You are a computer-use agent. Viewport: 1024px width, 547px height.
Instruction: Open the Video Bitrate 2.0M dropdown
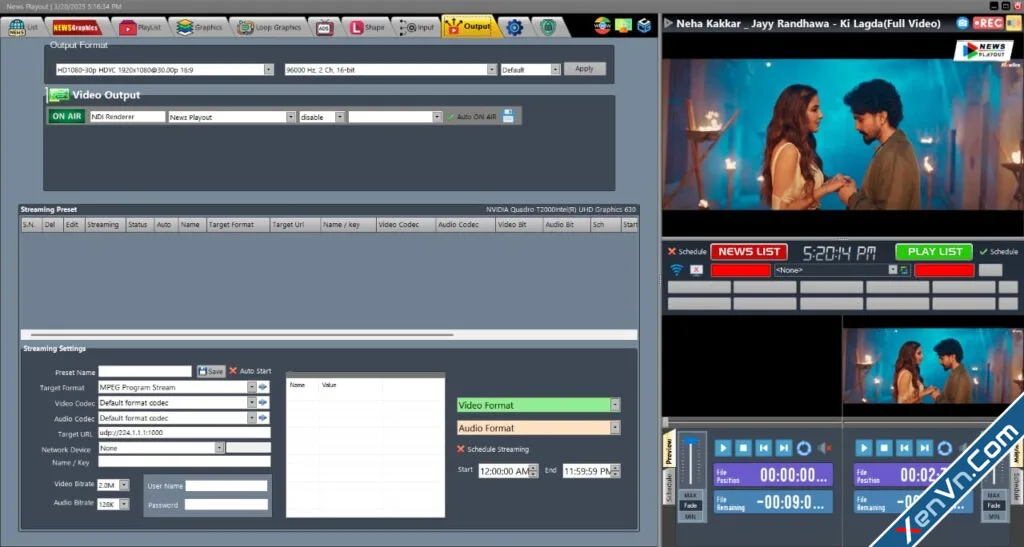tap(124, 485)
